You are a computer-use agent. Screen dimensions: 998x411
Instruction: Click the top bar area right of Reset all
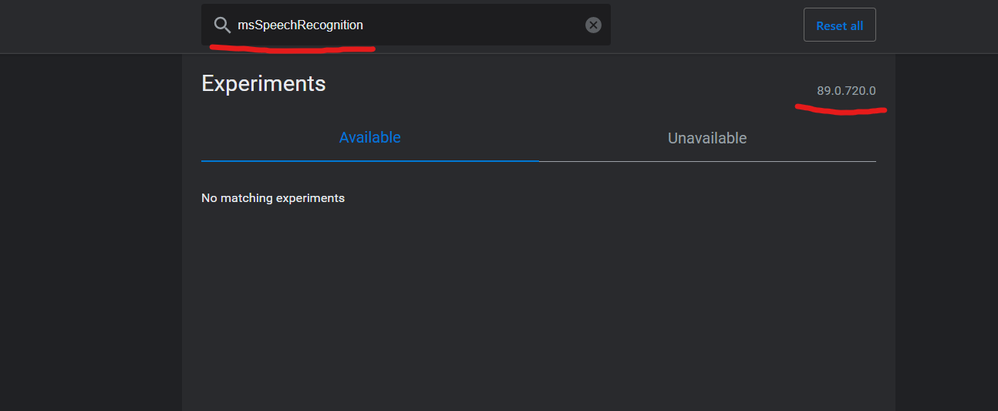pos(936,25)
